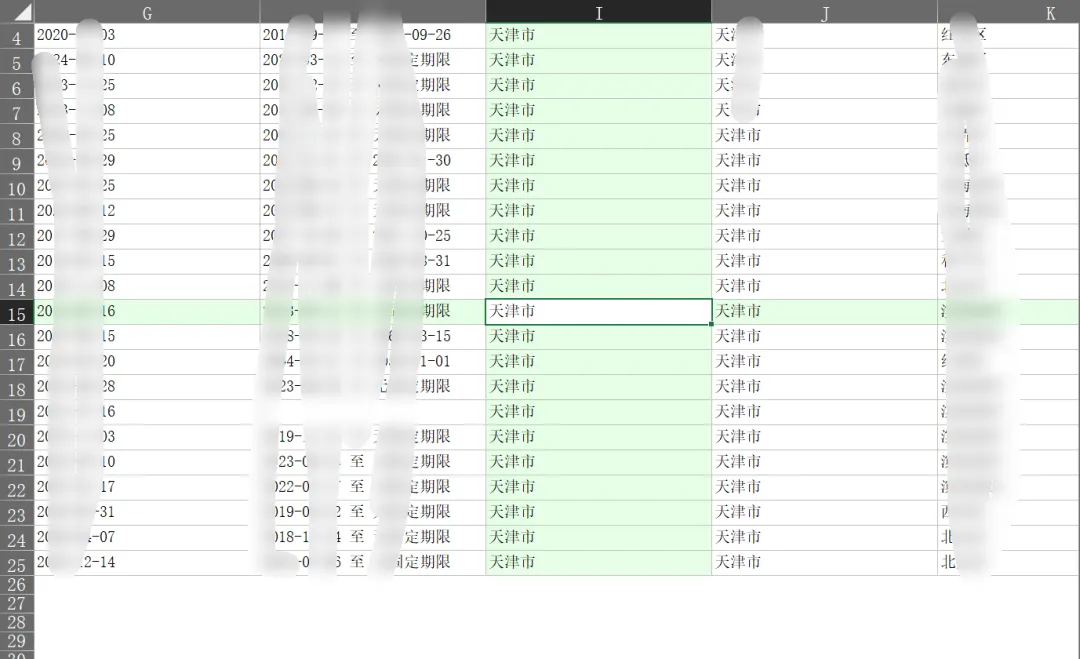Select row 29 header
Screen dimensions: 1080x659
(17, 641)
